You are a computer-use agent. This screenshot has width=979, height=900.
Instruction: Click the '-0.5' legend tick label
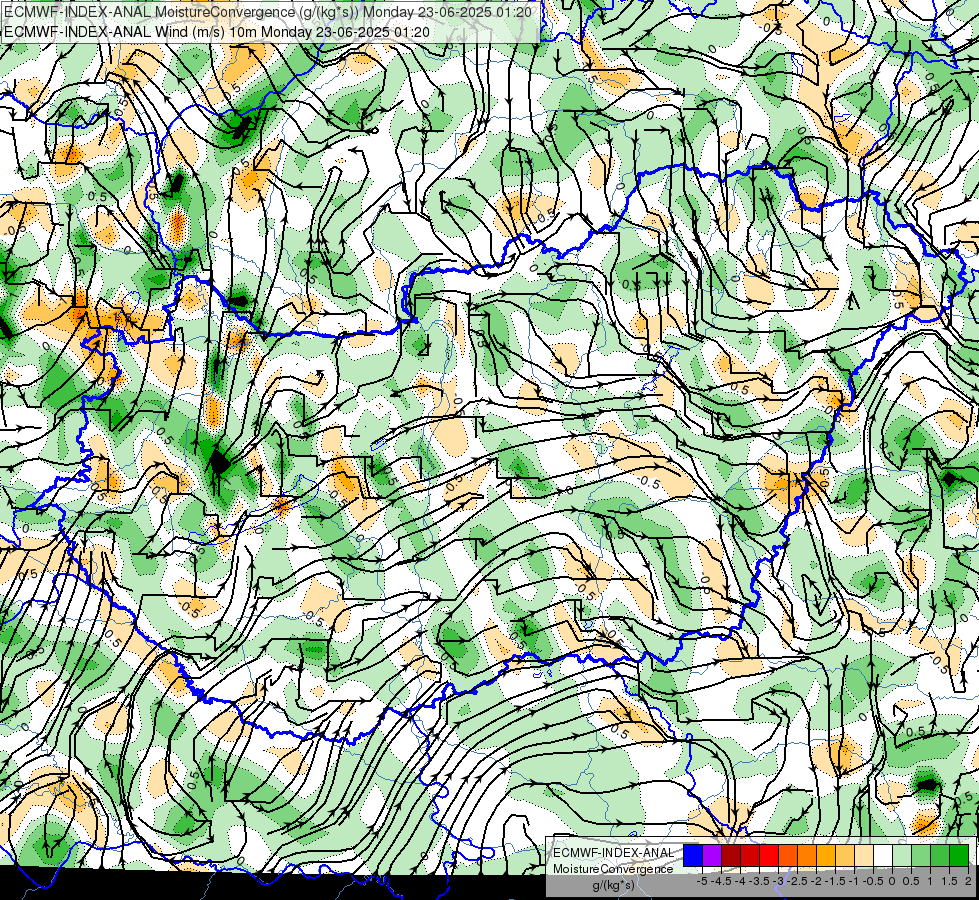pos(873,881)
